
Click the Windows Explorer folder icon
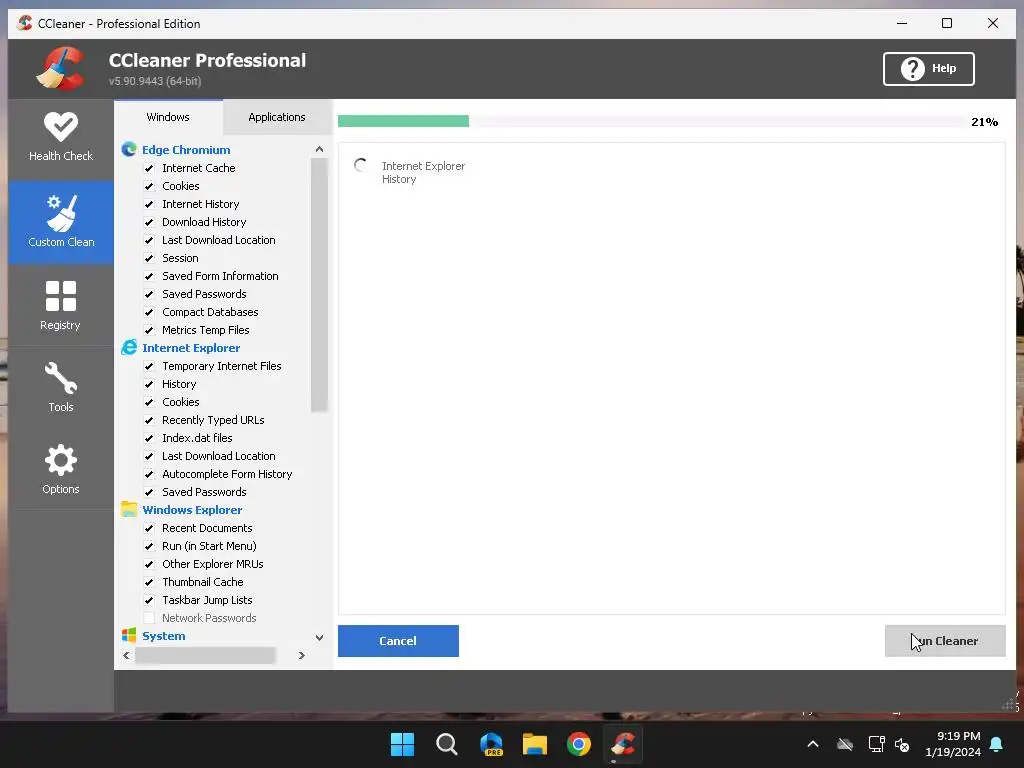pyautogui.click(x=129, y=509)
